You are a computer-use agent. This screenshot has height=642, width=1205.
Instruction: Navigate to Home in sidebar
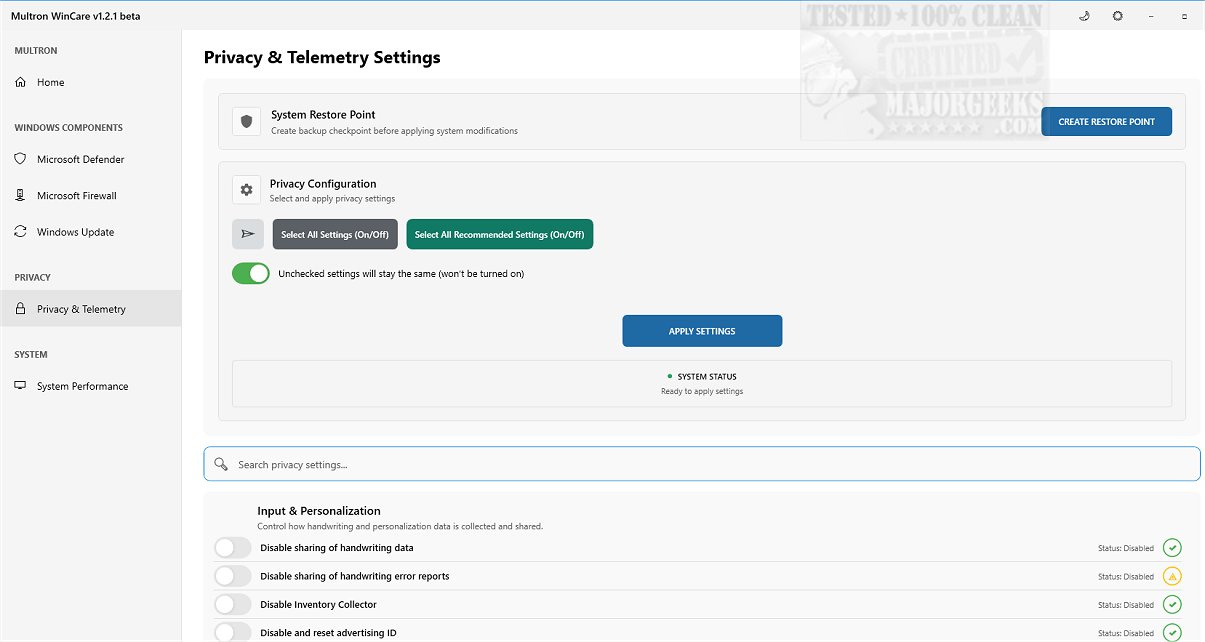click(50, 82)
